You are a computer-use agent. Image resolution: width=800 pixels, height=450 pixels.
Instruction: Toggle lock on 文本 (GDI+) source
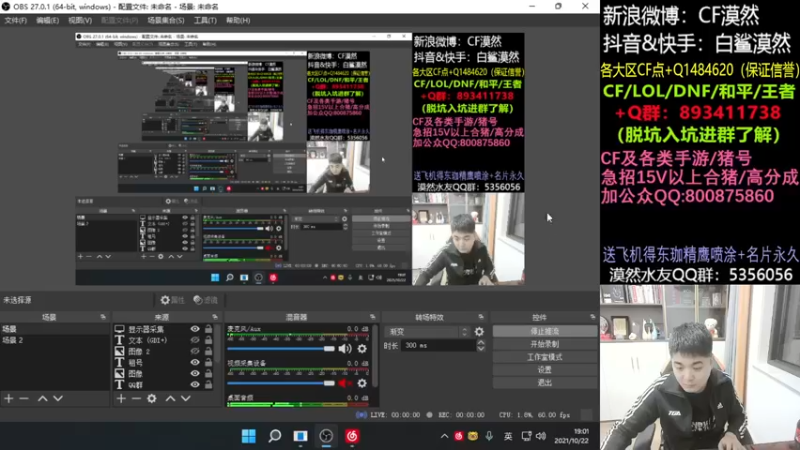tap(208, 340)
